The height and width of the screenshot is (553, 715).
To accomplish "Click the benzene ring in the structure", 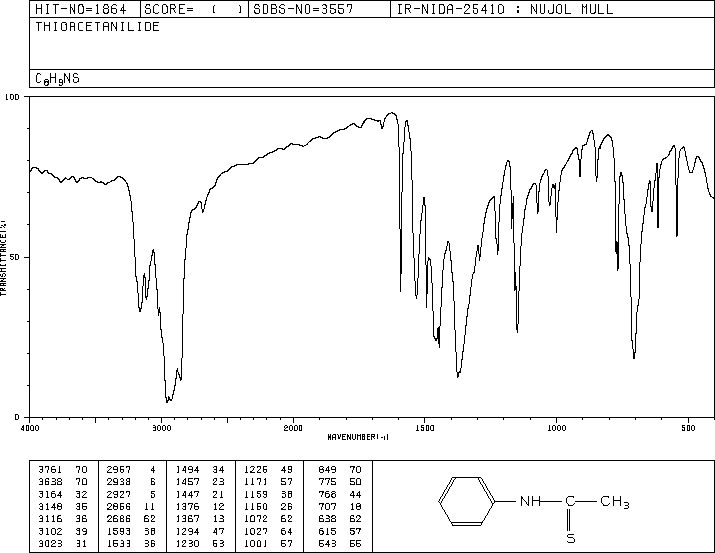I will (467, 501).
